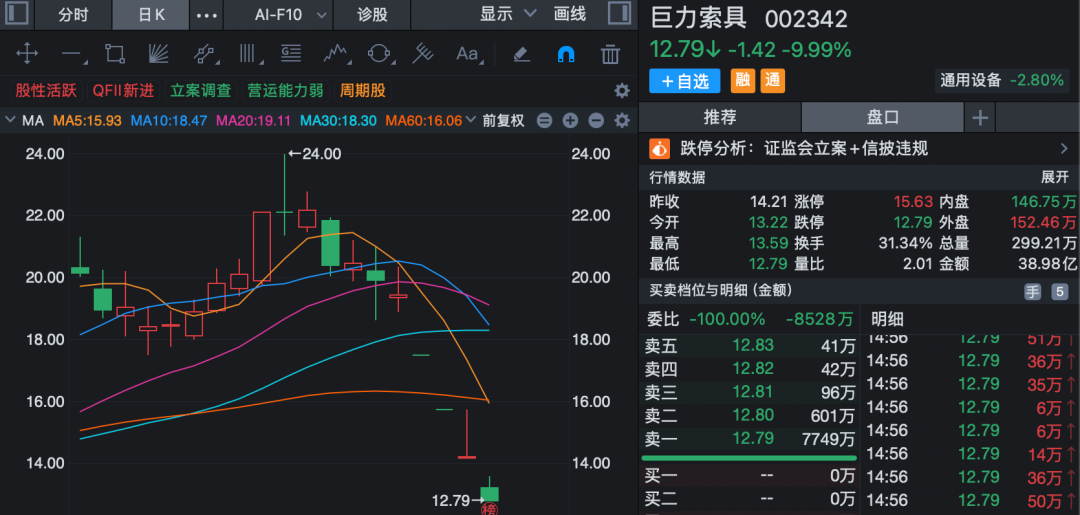Open the more periods ellipsis menu
Viewport: 1080px width, 515px height.
[207, 14]
